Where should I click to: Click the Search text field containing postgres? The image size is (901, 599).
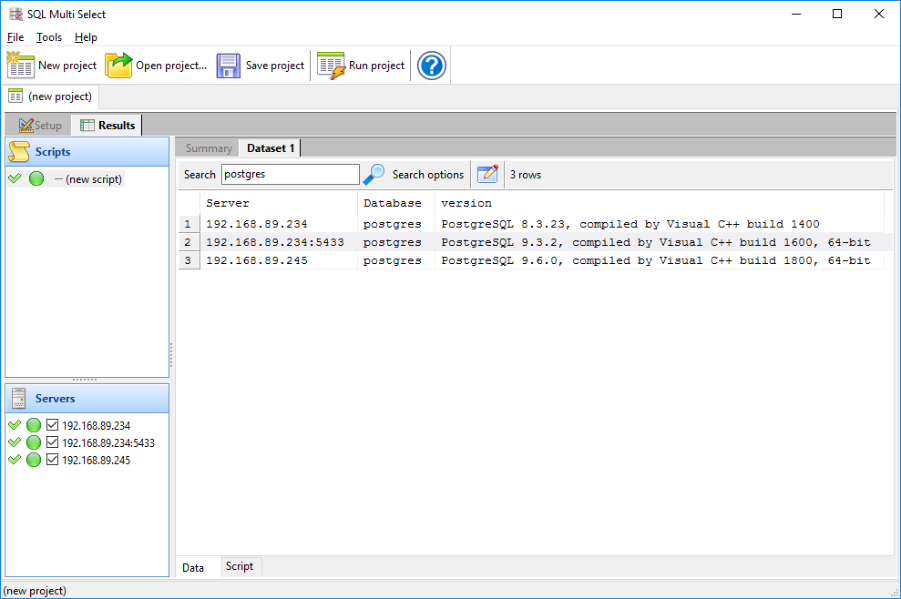click(289, 174)
